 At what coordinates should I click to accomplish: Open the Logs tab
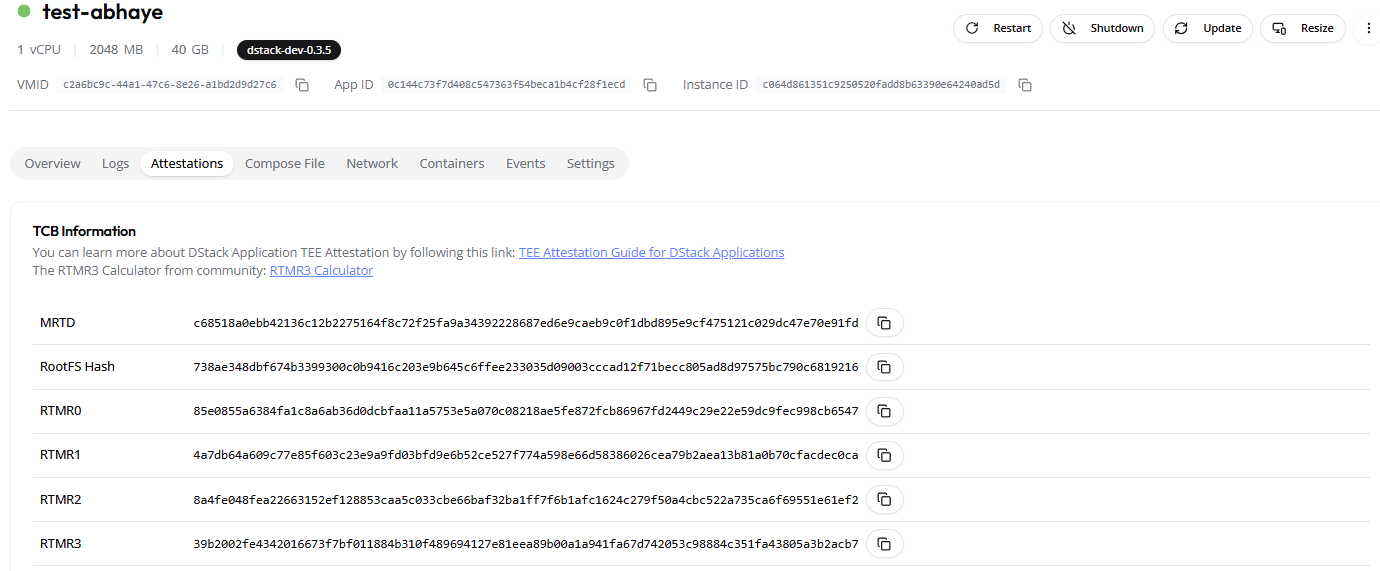116,164
